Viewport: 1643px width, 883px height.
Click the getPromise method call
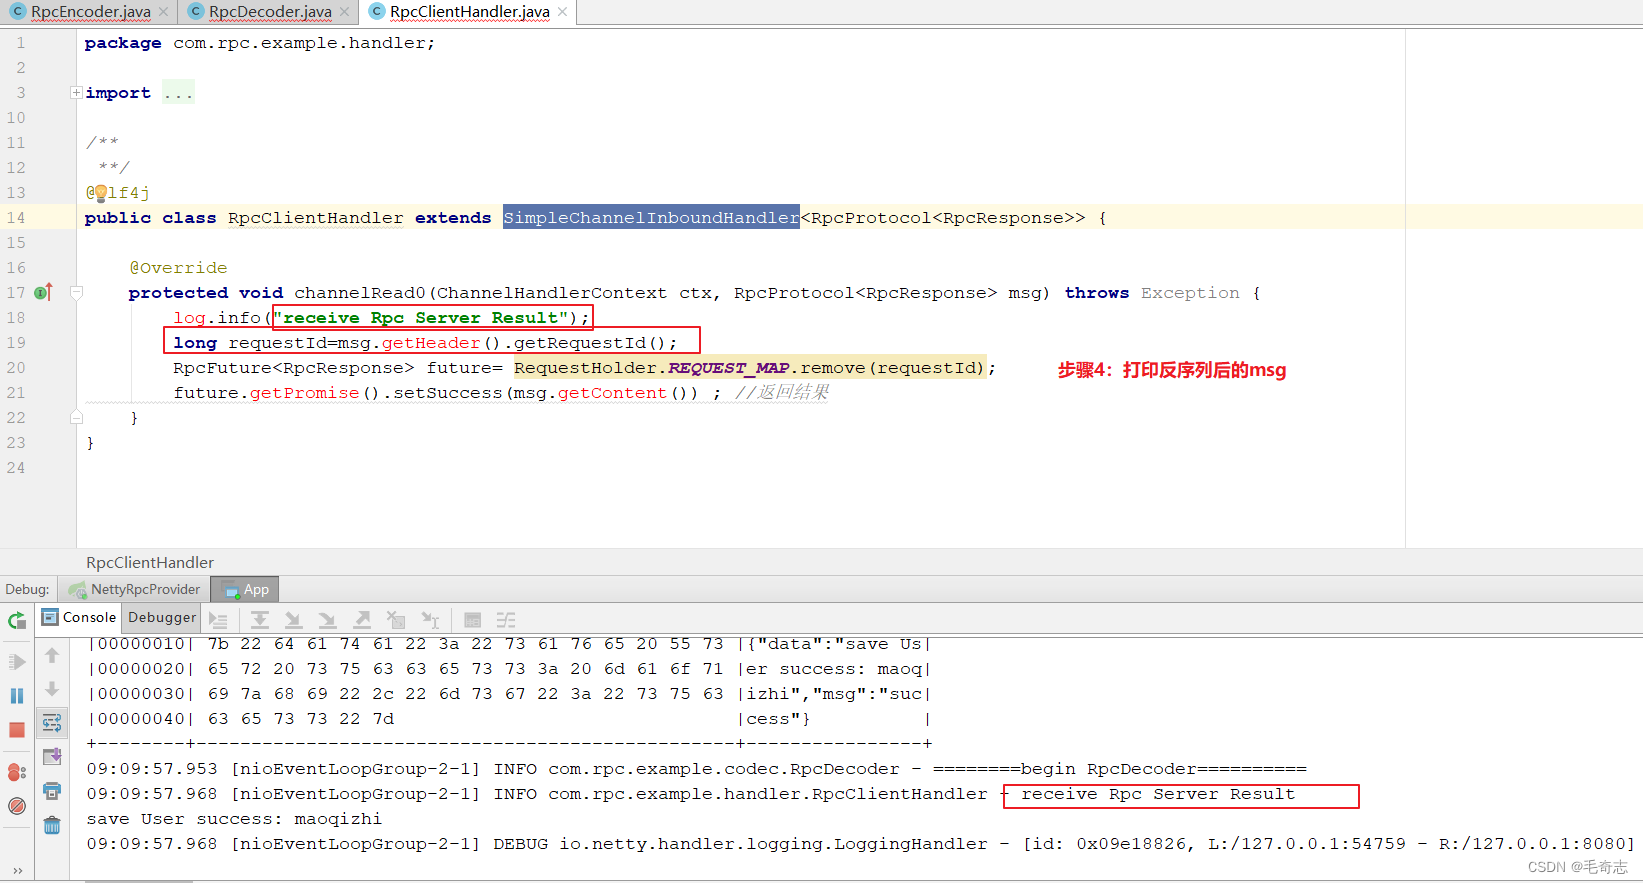pos(305,393)
